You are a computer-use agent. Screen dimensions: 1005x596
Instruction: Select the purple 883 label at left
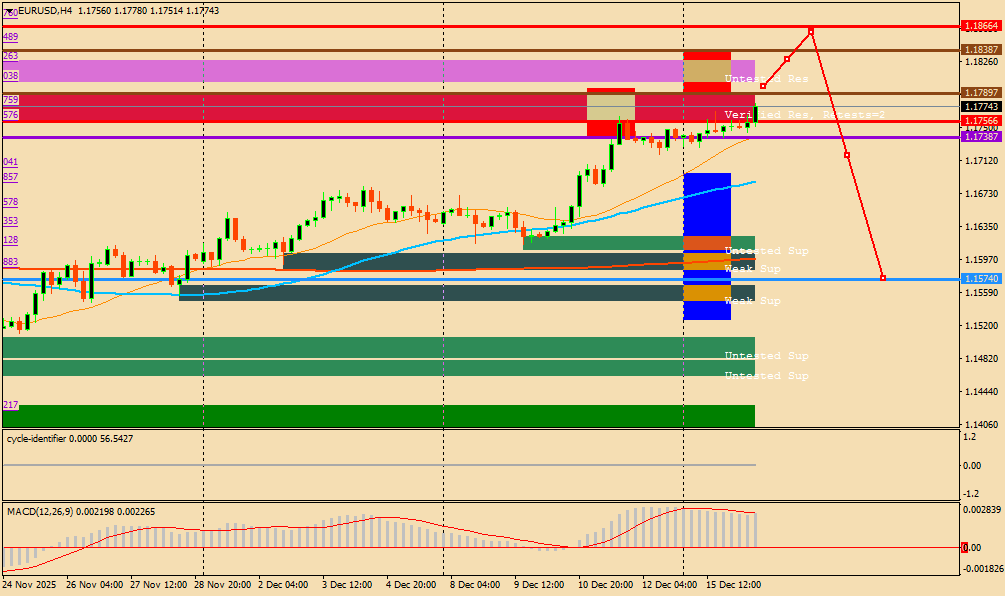click(10, 262)
